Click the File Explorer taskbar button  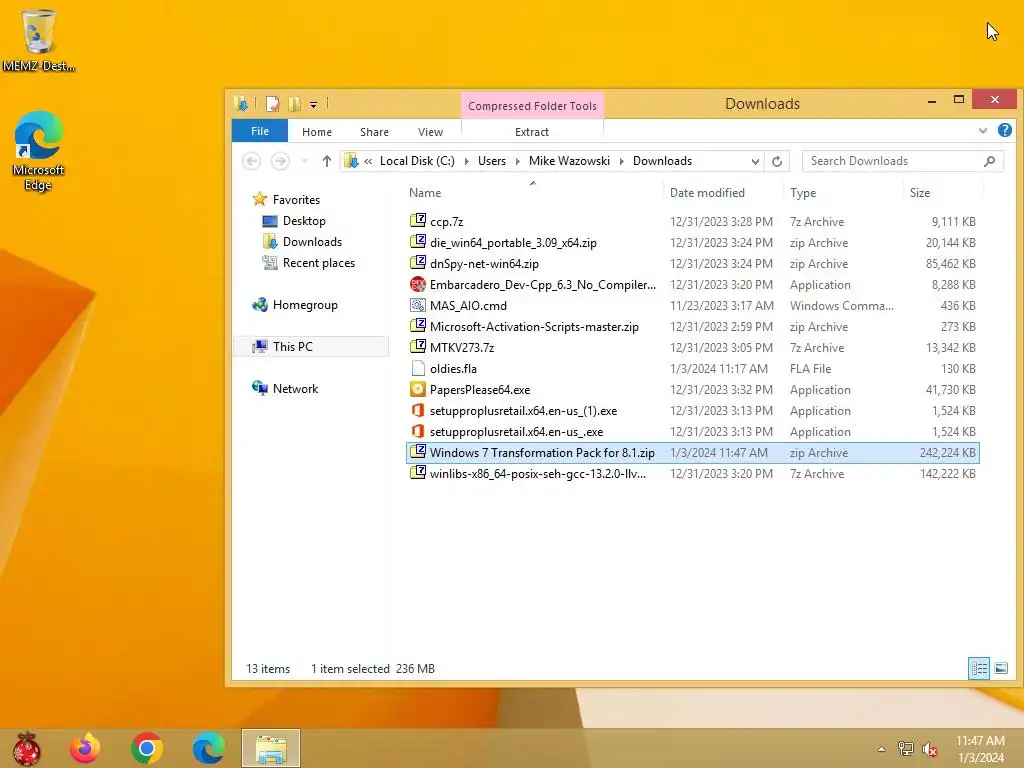[x=271, y=748]
